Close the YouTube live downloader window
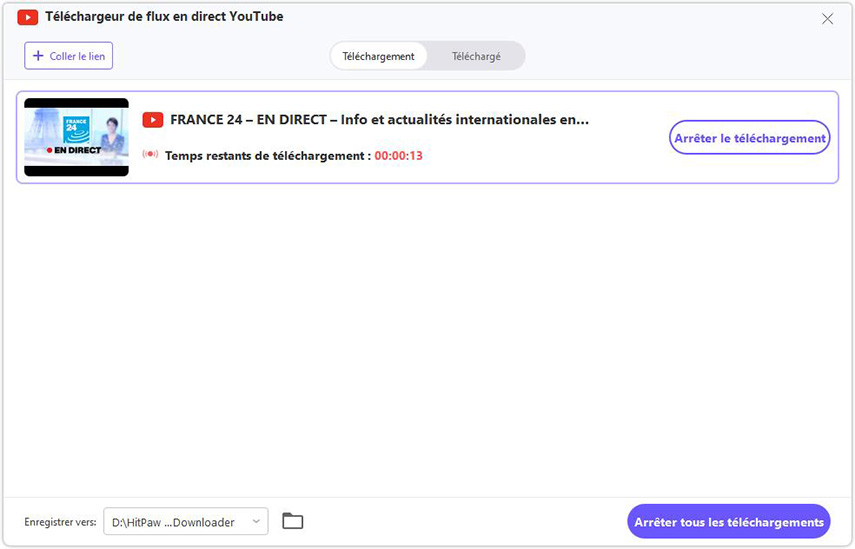 pyautogui.click(x=827, y=19)
